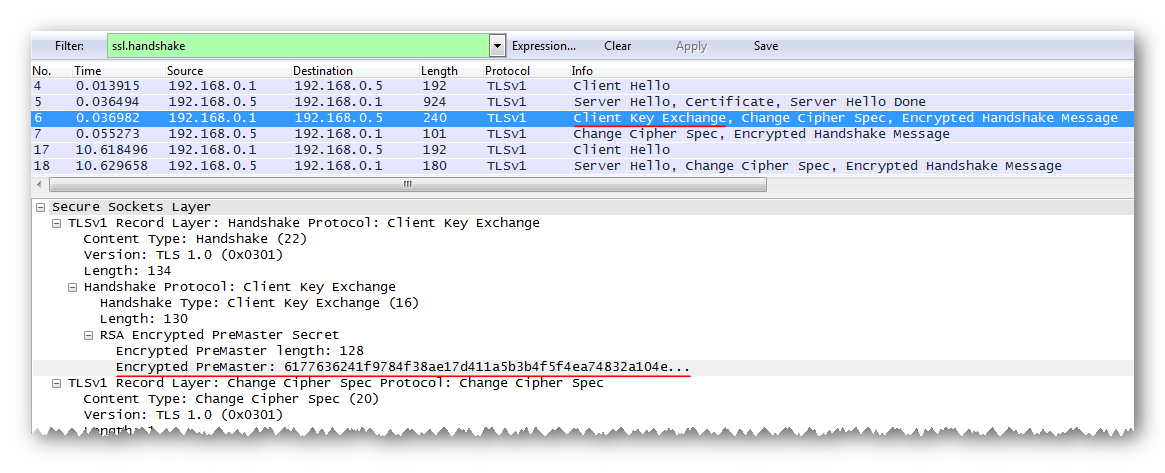The width and height of the screenshot is (1165, 473).
Task: Collapse the TLSv1 Client Key Exchange record layer
Action: point(56,223)
